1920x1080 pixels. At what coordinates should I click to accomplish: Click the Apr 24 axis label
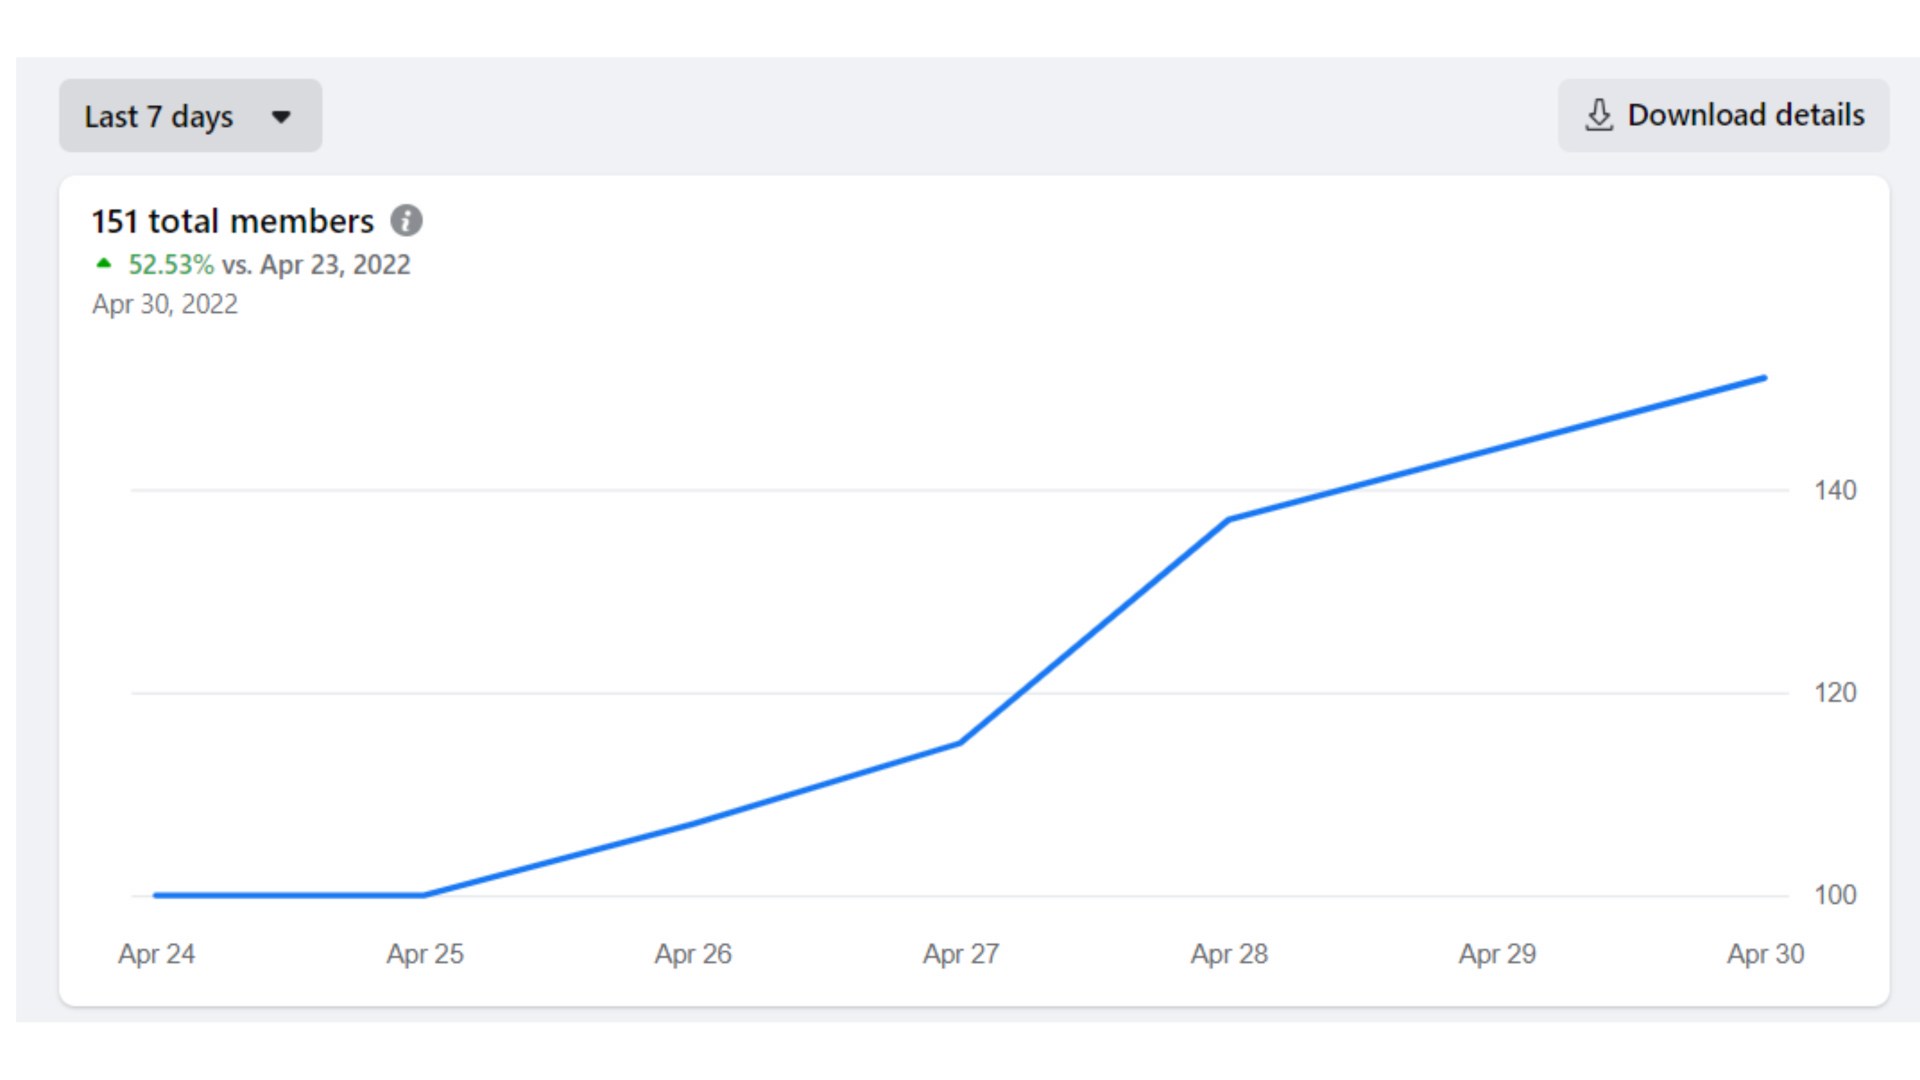pos(156,954)
